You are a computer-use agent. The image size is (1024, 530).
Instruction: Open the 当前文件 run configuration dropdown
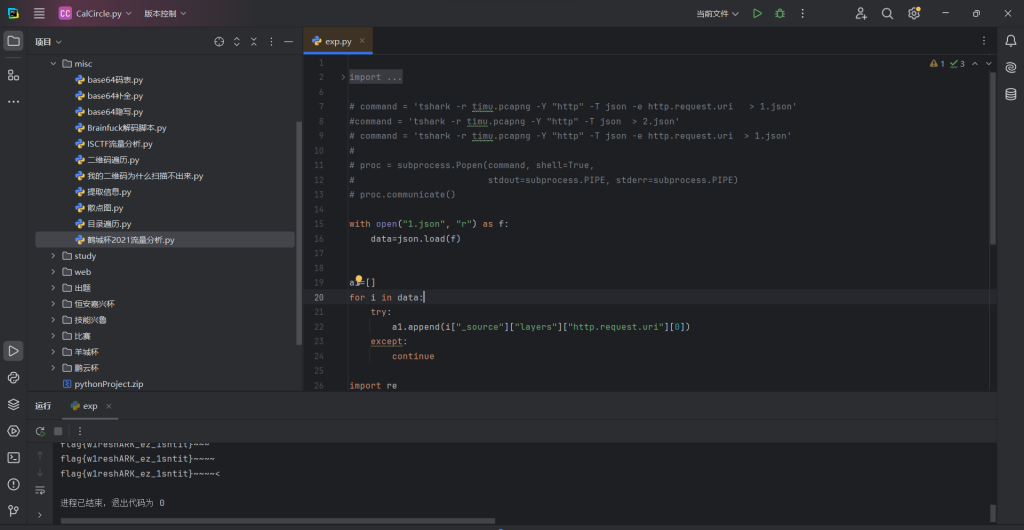(718, 14)
